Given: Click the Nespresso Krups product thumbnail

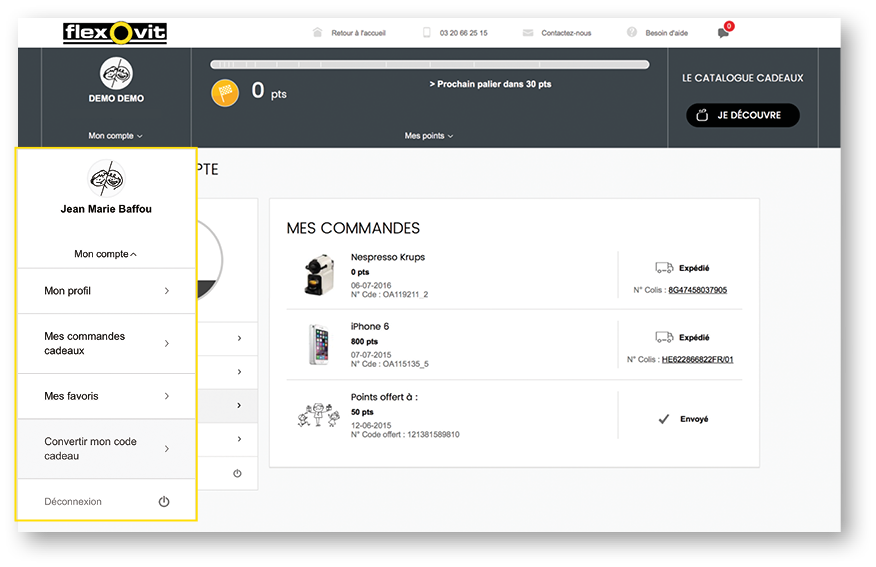Looking at the screenshot, I should coord(319,275).
